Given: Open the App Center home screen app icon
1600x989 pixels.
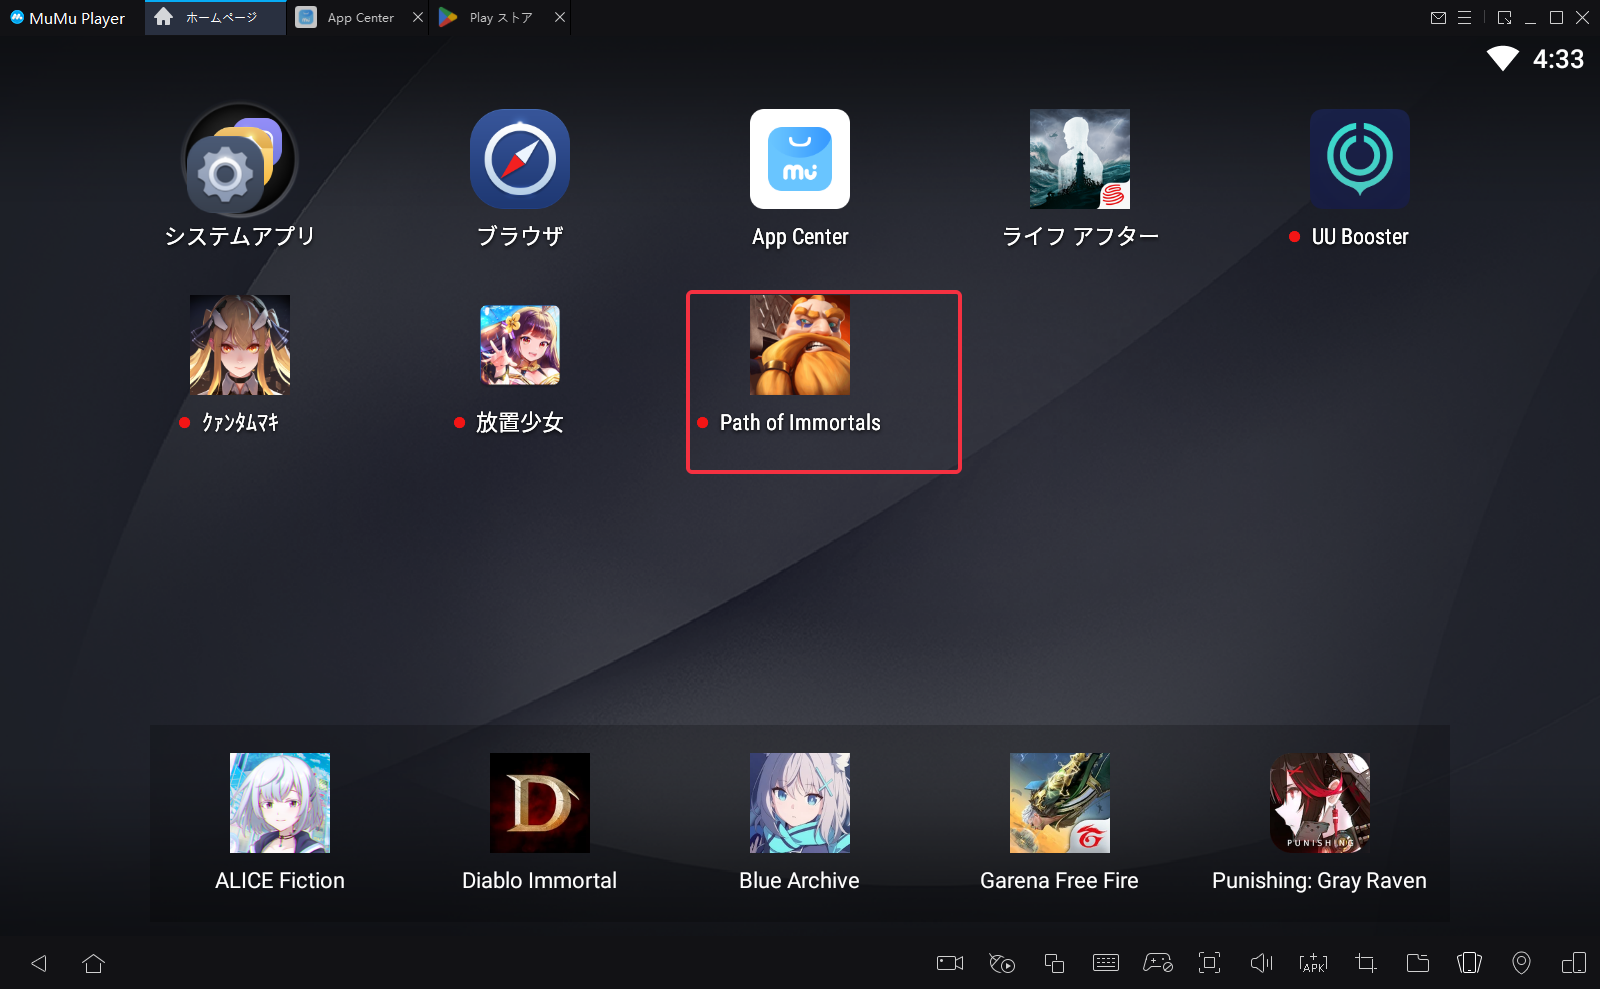Looking at the screenshot, I should click(x=800, y=159).
